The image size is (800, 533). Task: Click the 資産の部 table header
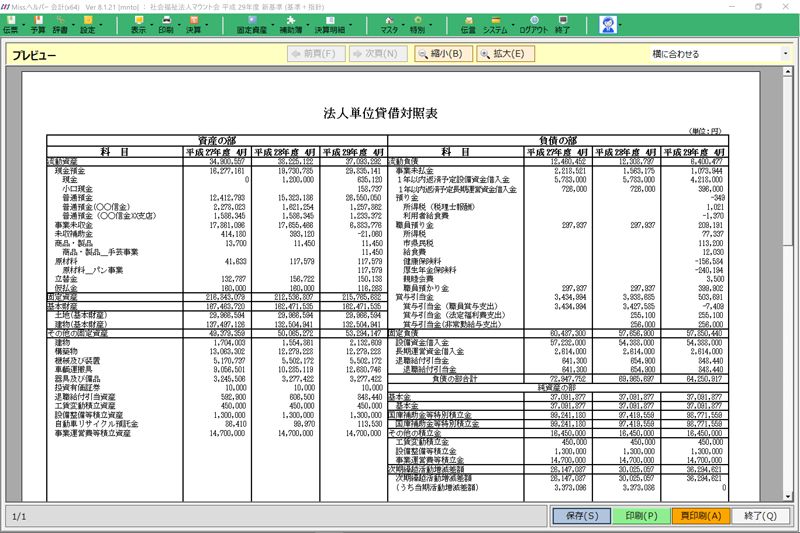[217, 140]
